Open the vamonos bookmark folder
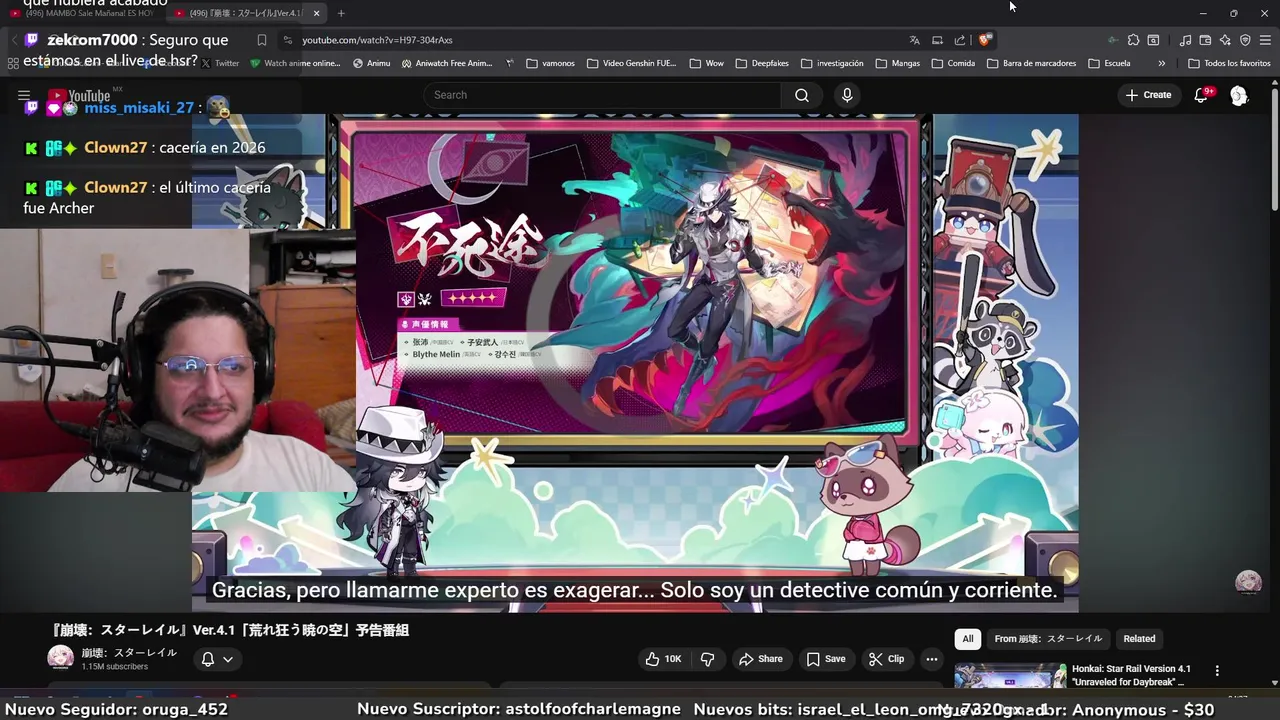This screenshot has height=720, width=1280. (x=549, y=63)
